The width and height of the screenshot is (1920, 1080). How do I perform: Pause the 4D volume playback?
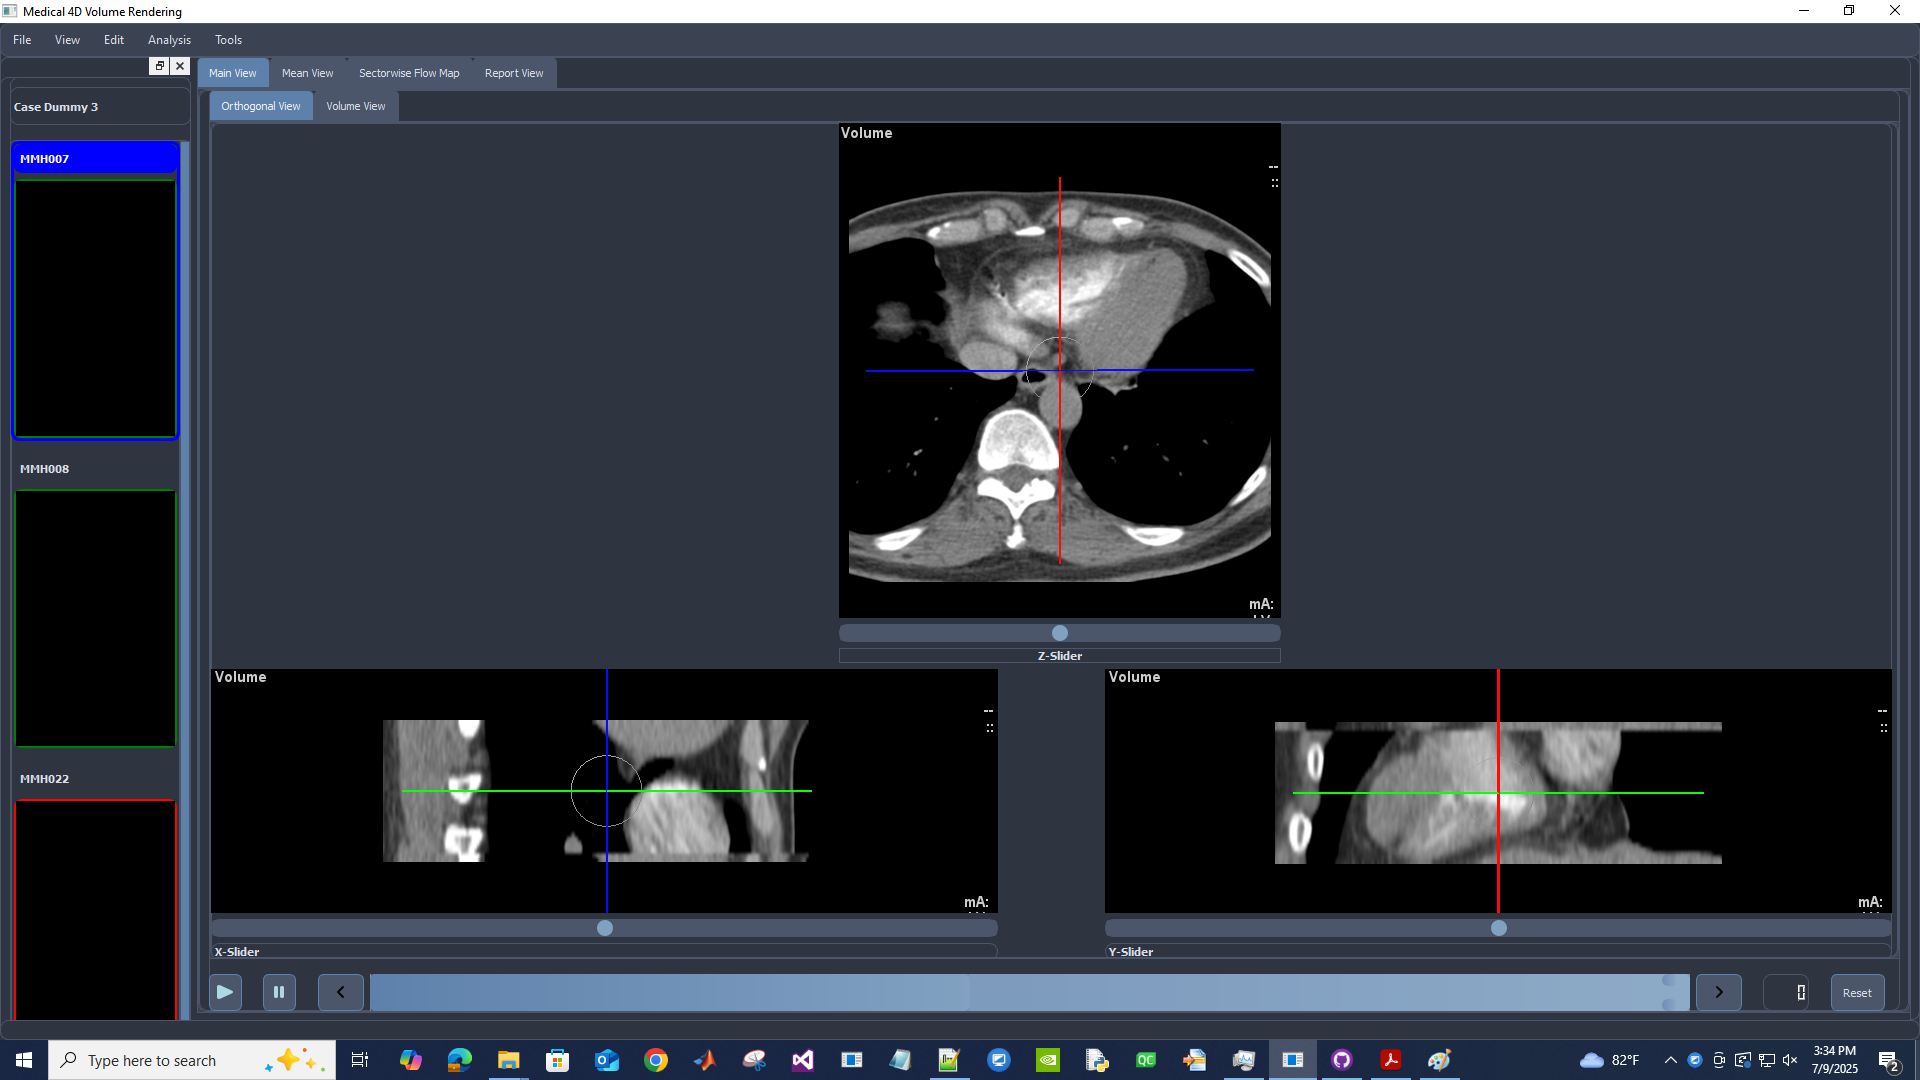pyautogui.click(x=279, y=992)
